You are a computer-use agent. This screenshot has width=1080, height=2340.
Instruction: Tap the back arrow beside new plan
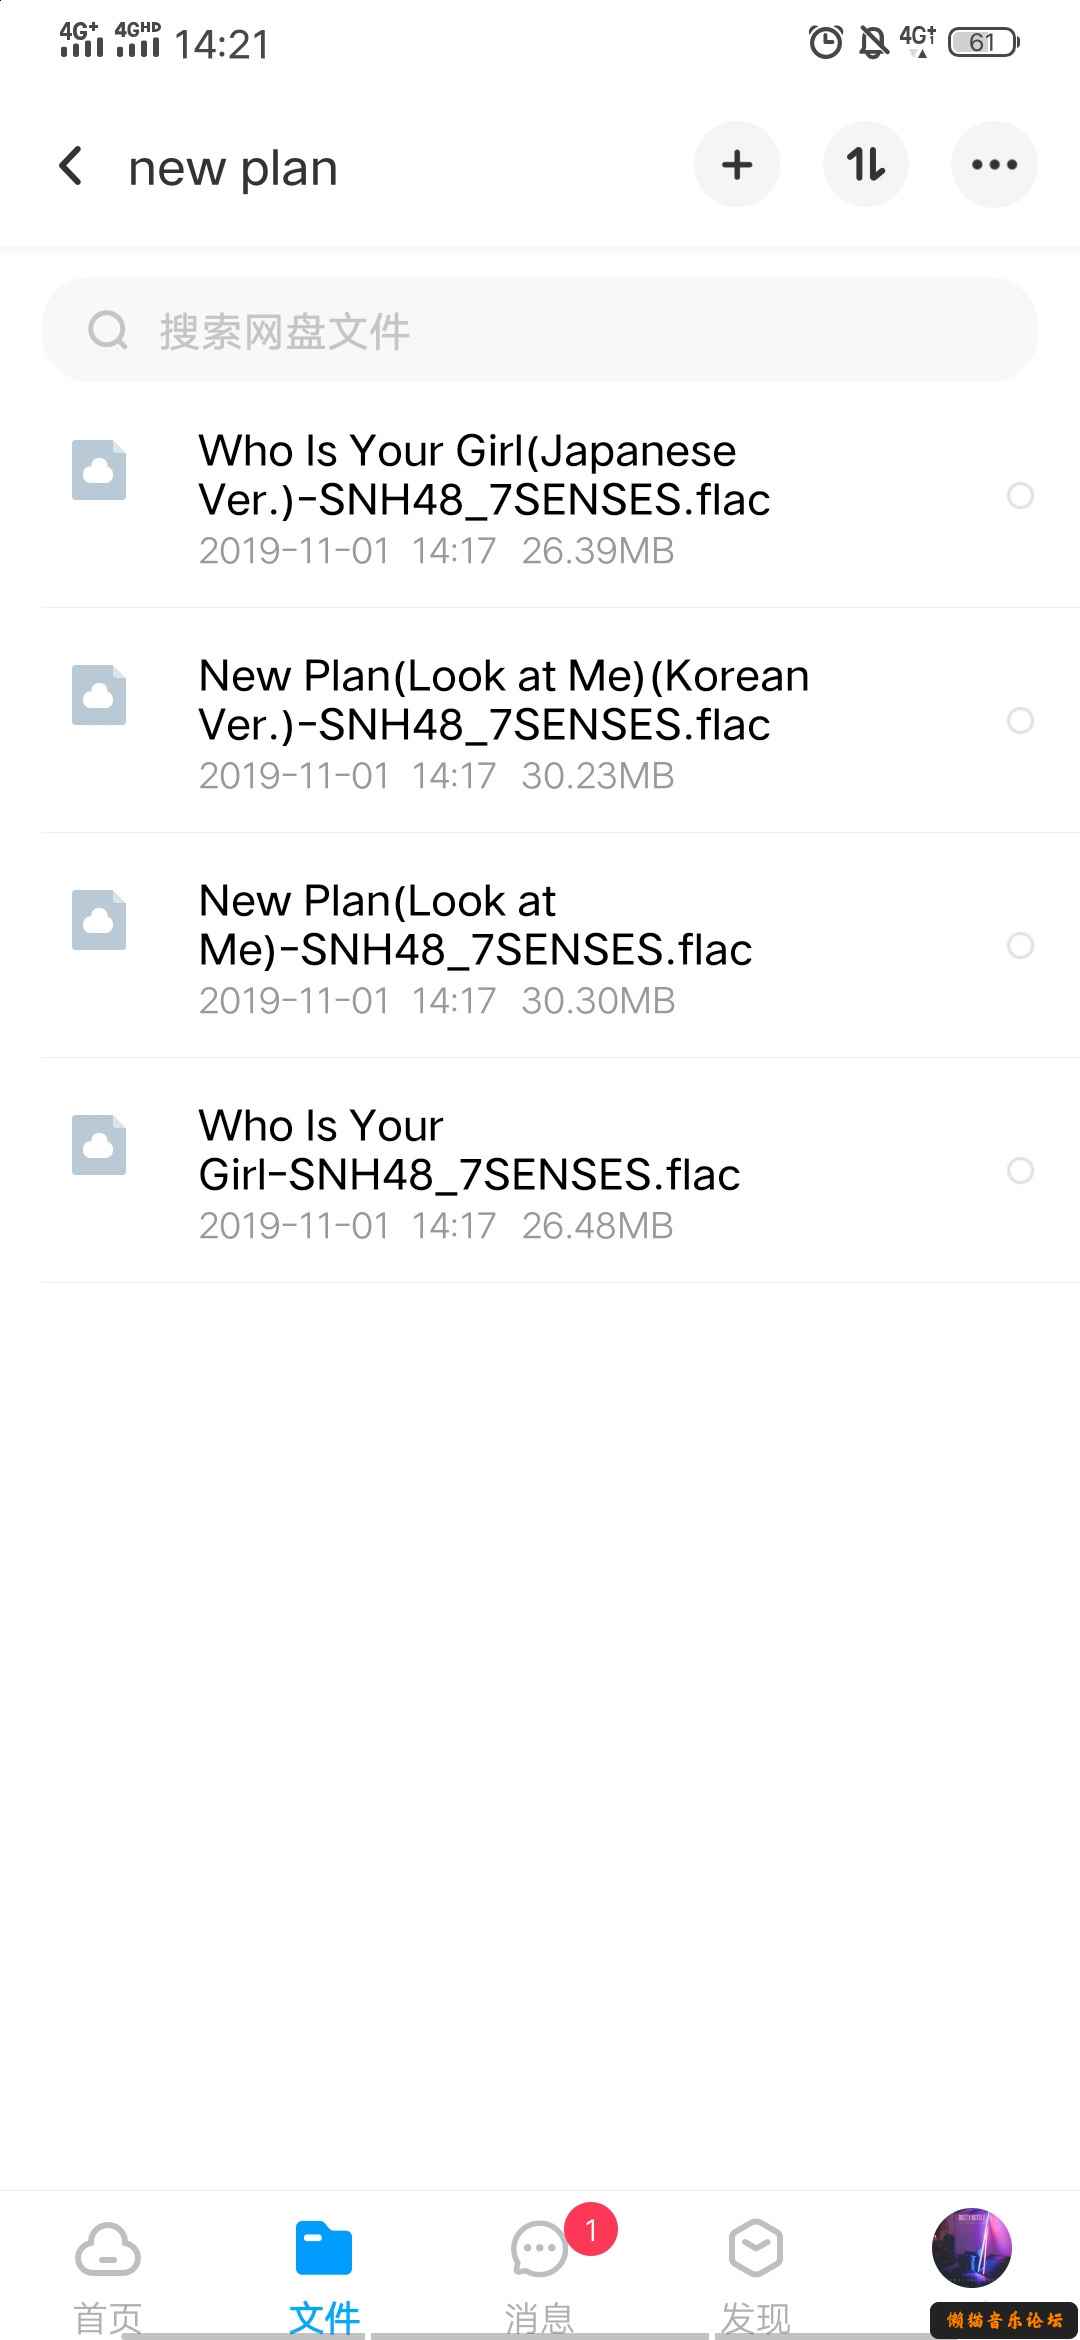(71, 166)
